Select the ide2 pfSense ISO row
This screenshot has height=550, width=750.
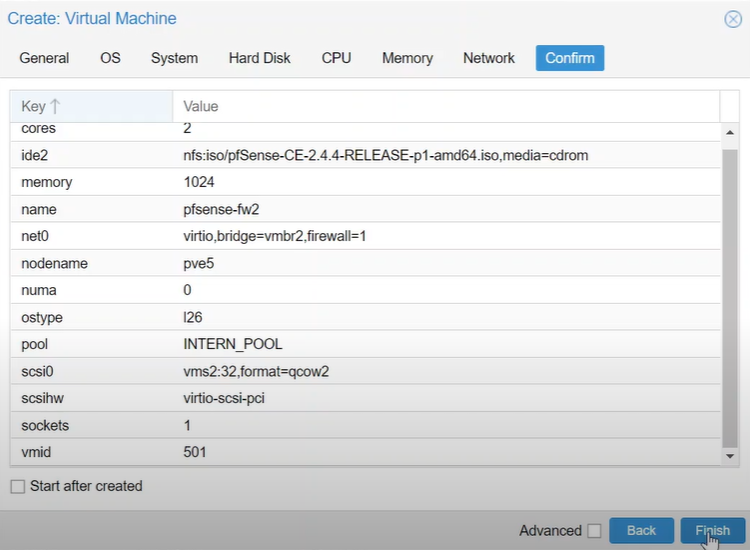point(365,155)
